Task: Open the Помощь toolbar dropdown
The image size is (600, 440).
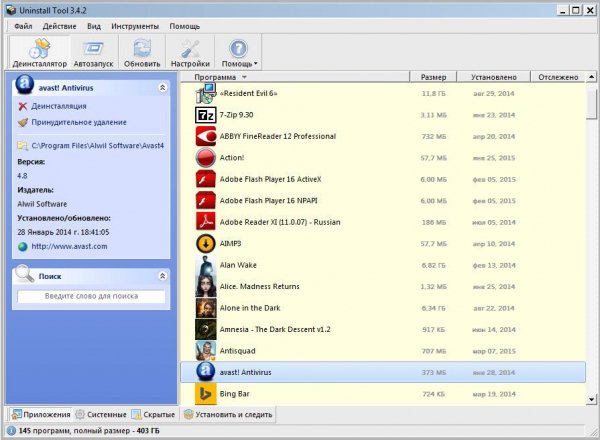Action: [239, 53]
